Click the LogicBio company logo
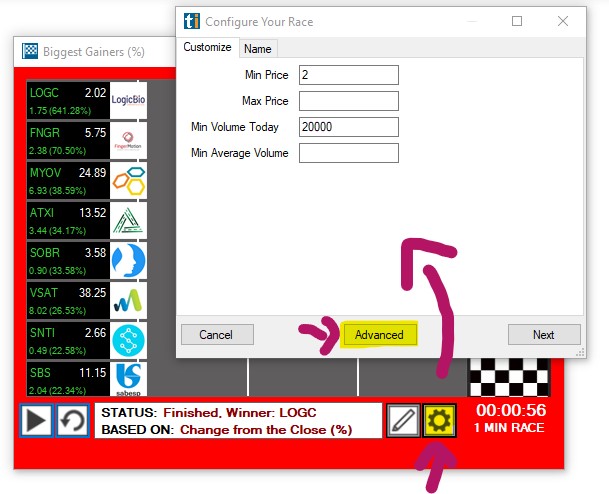 [129, 101]
